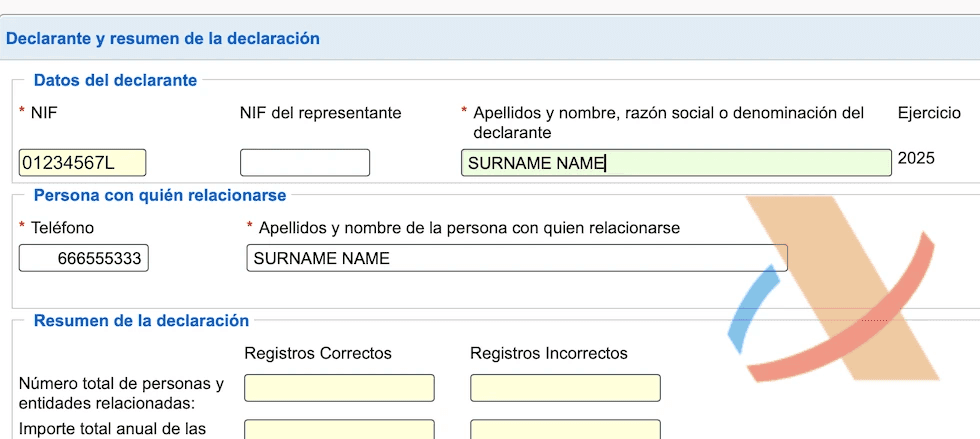Select Registros Incorrectos field for Importe total anual
The width and height of the screenshot is (980, 439).
[x=565, y=430]
